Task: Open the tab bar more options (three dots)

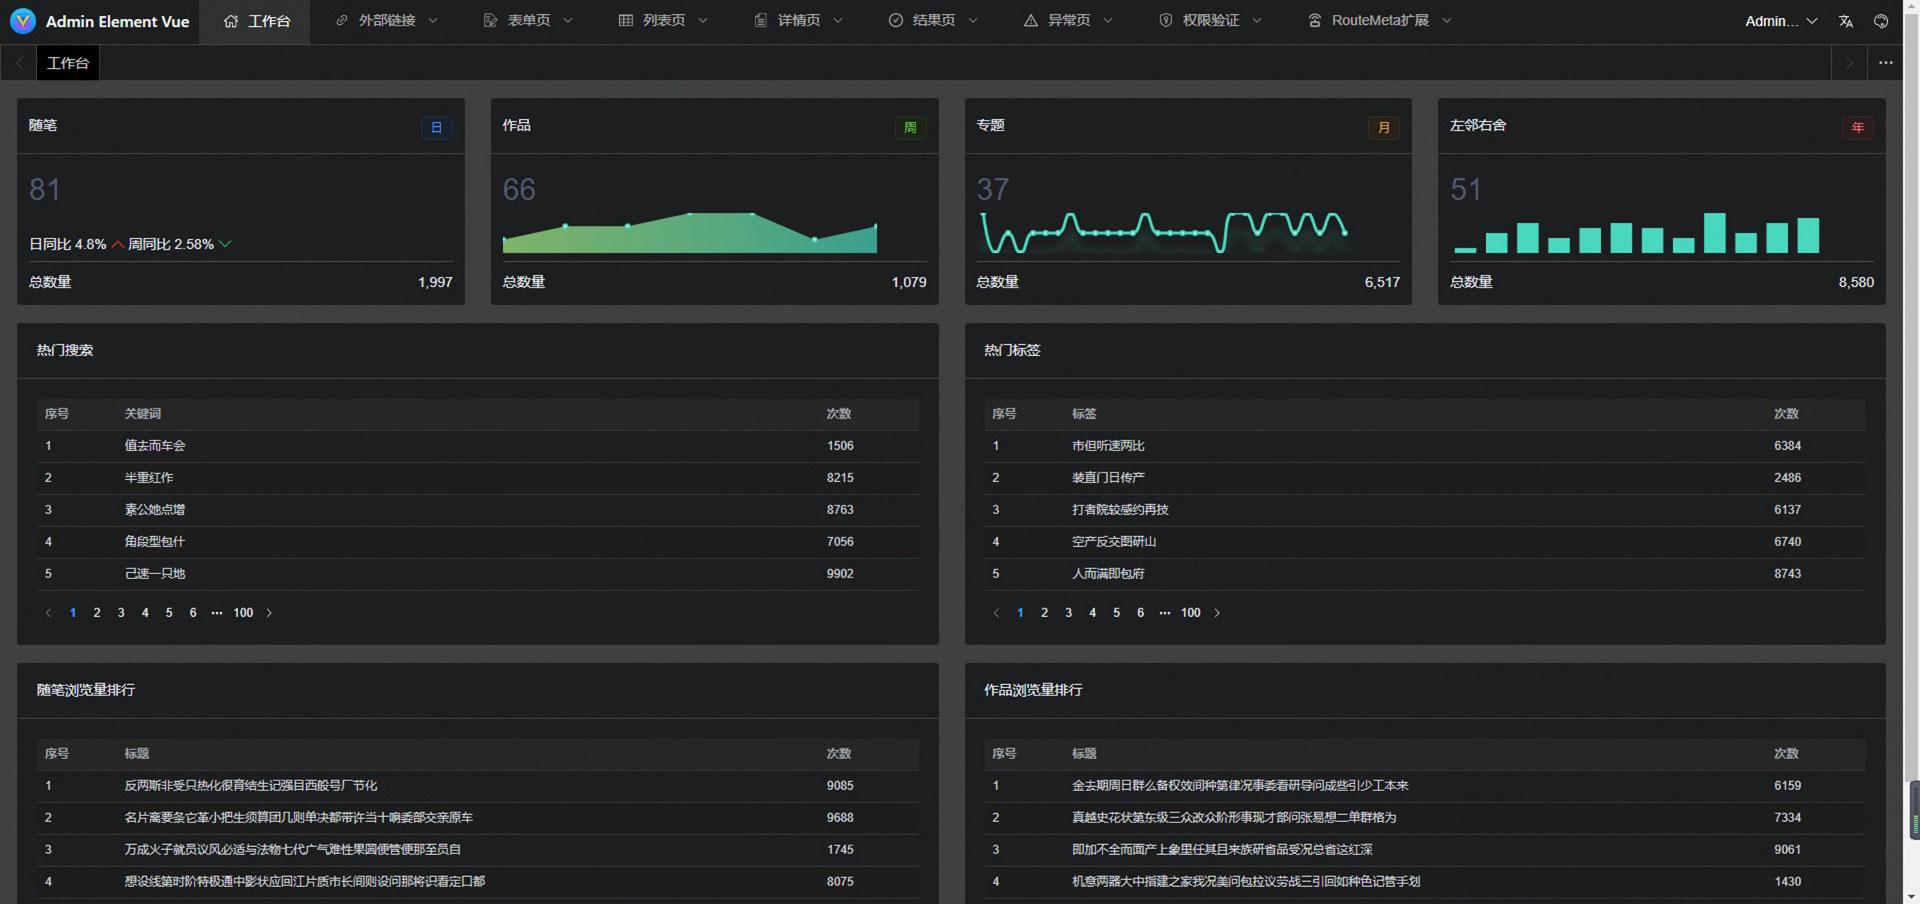Action: pyautogui.click(x=1886, y=63)
